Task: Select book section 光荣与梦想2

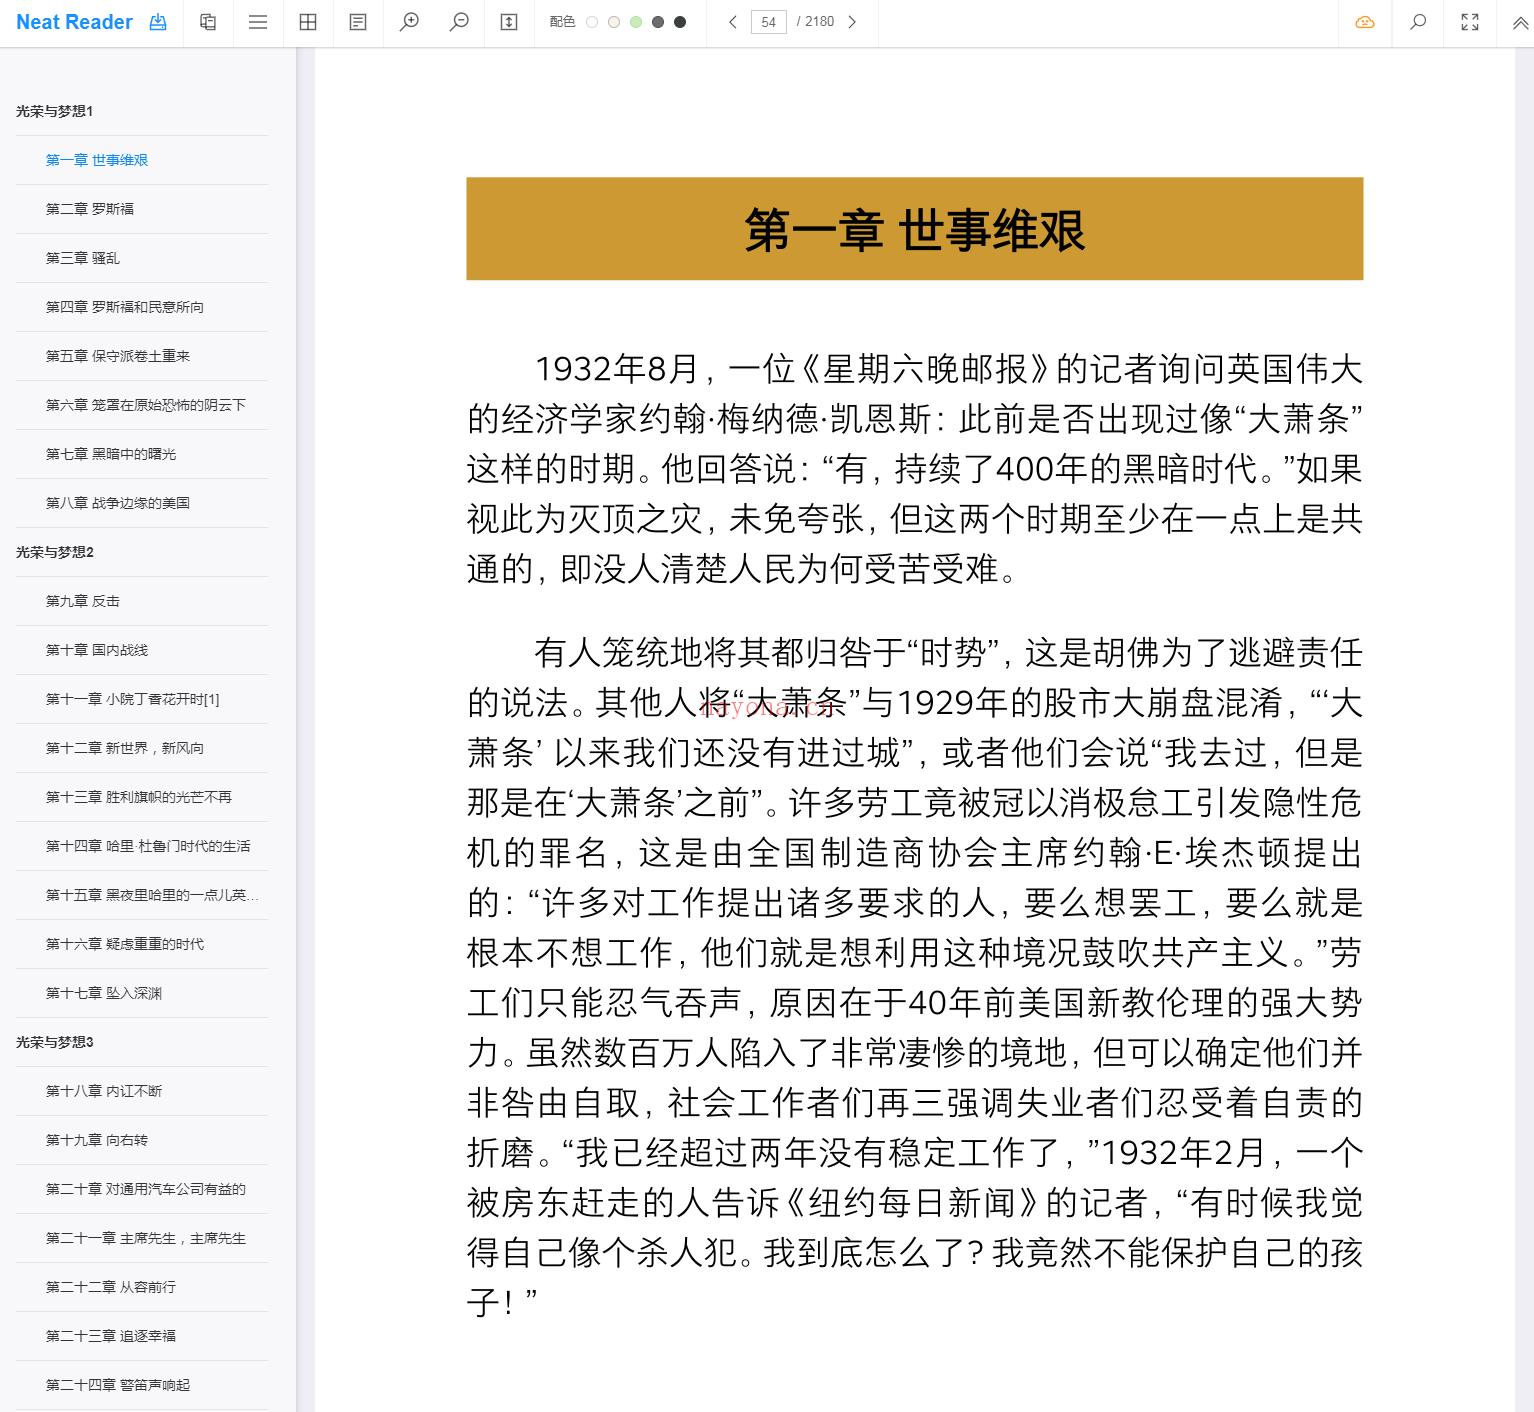Action: [x=55, y=552]
